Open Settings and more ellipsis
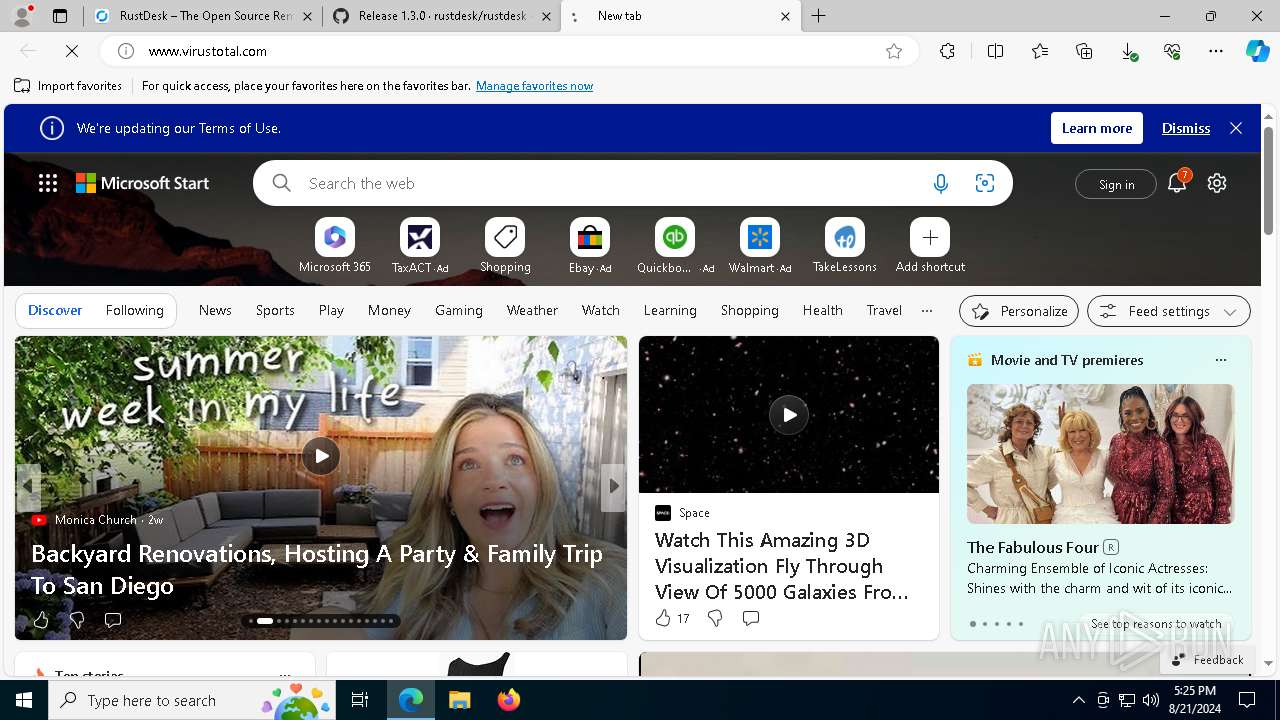The width and height of the screenshot is (1280, 720). click(1216, 51)
